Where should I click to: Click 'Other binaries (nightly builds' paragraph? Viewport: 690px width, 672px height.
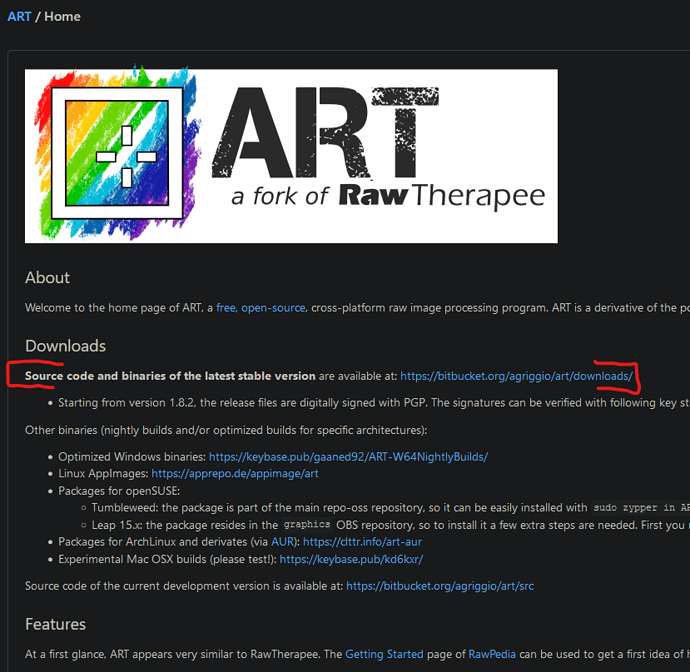226,430
